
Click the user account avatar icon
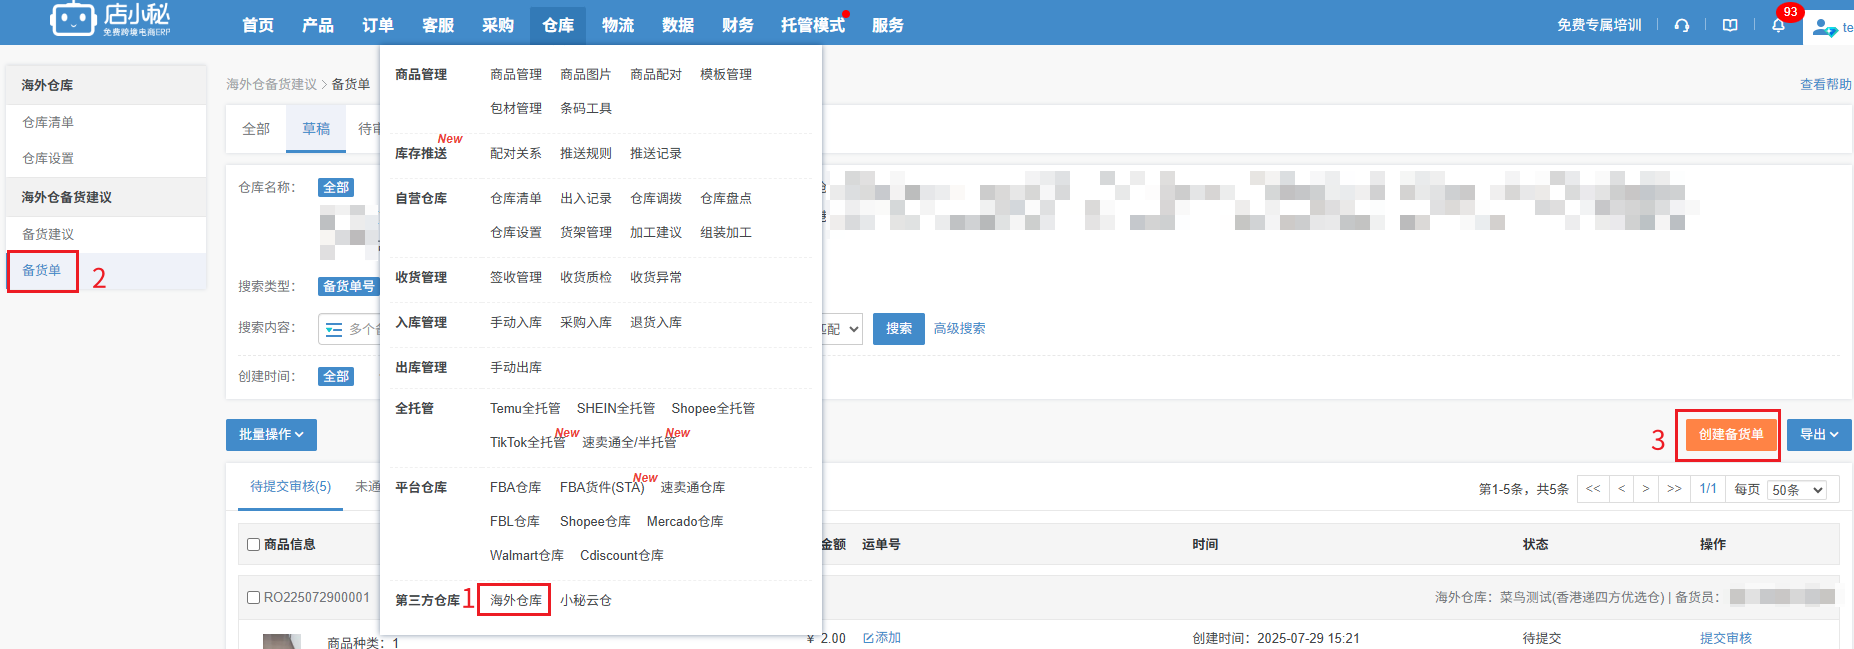pos(1825,28)
